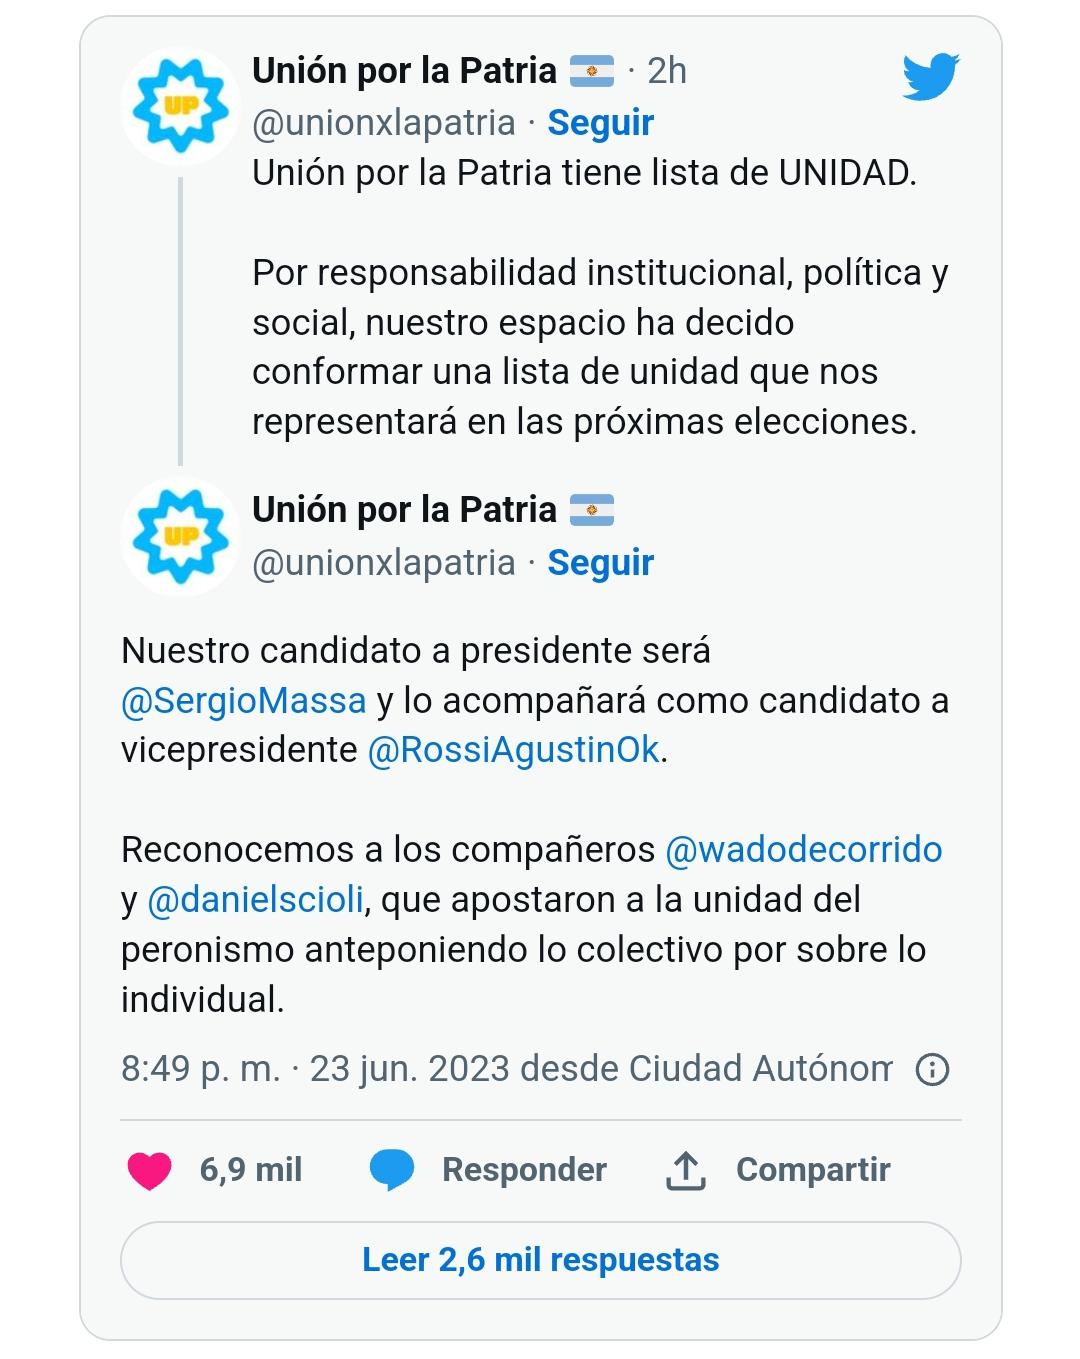Like the tweet with the heart icon
The height and width of the screenshot is (1359, 1080).
pos(149,1170)
